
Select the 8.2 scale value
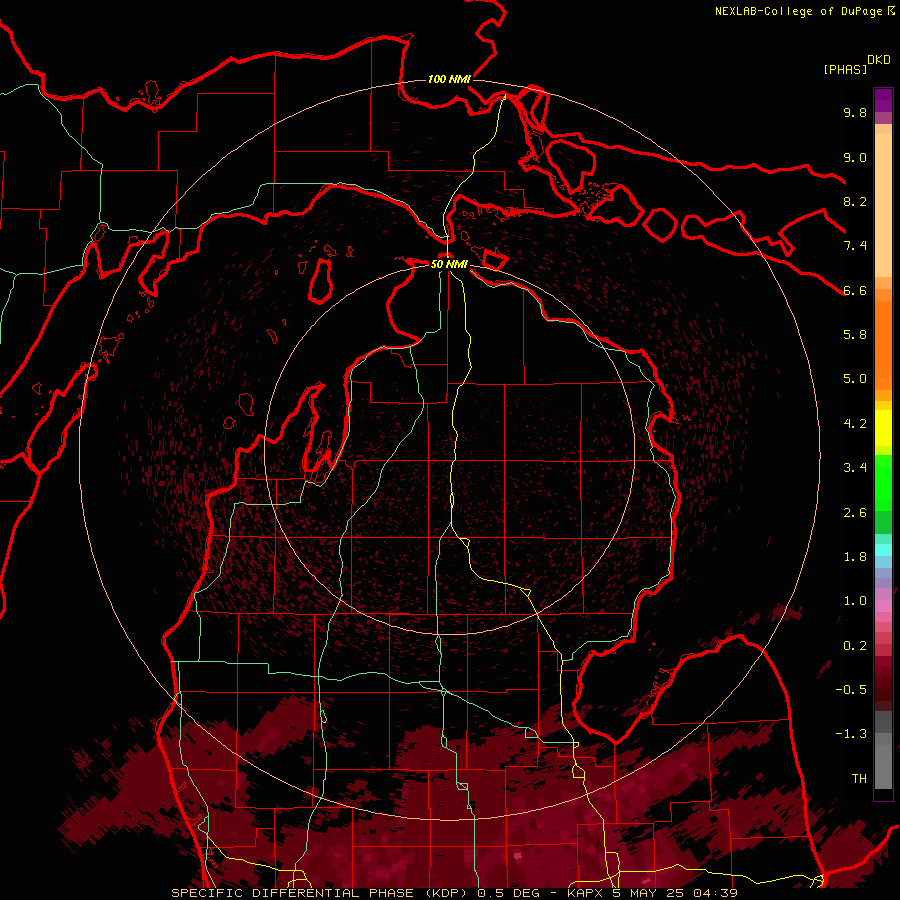click(x=855, y=201)
